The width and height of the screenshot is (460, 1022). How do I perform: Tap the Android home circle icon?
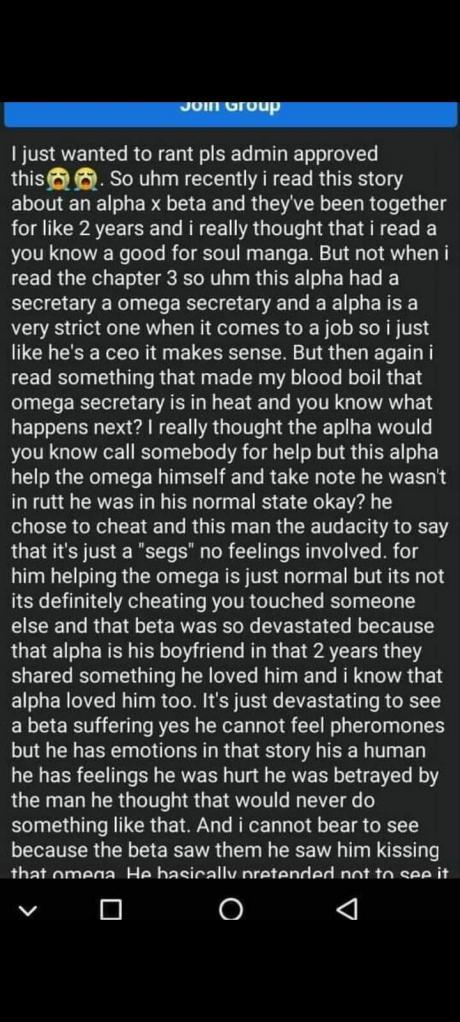pyautogui.click(x=231, y=909)
